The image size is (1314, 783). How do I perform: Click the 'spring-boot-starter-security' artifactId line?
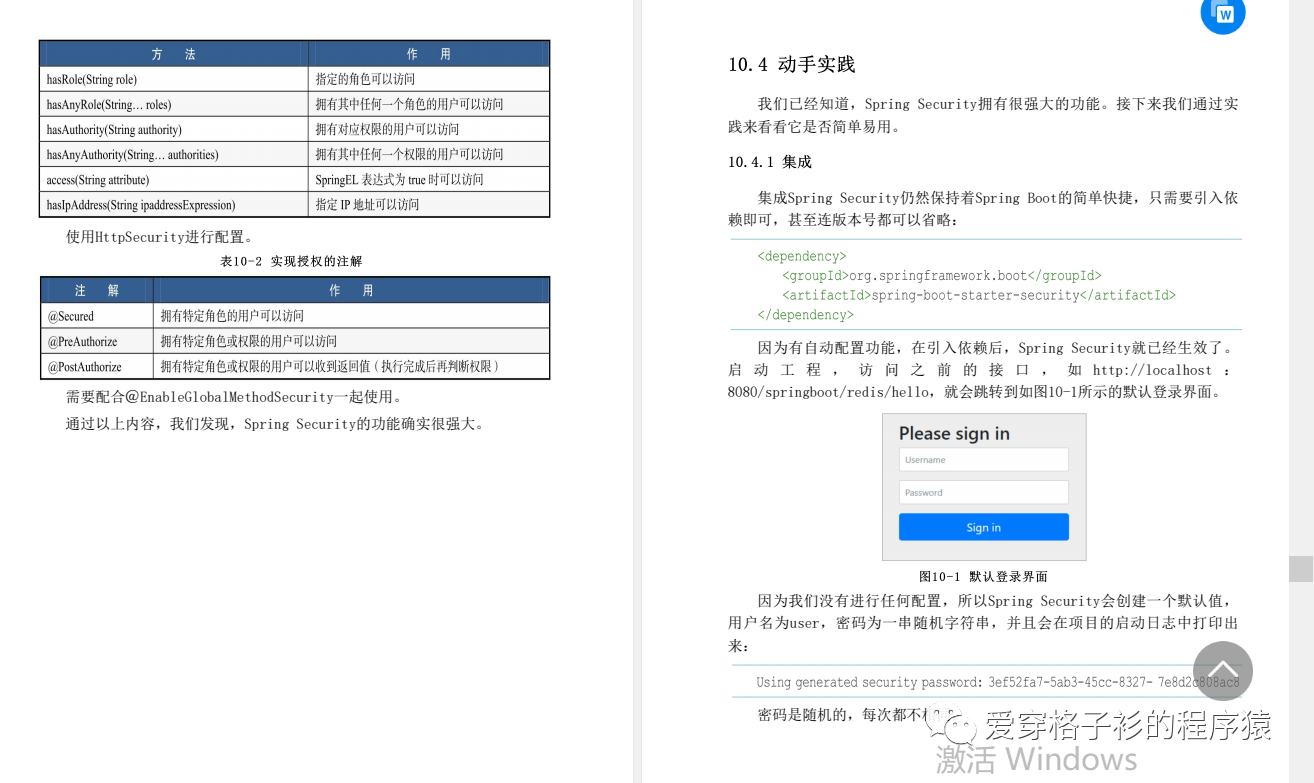(979, 295)
